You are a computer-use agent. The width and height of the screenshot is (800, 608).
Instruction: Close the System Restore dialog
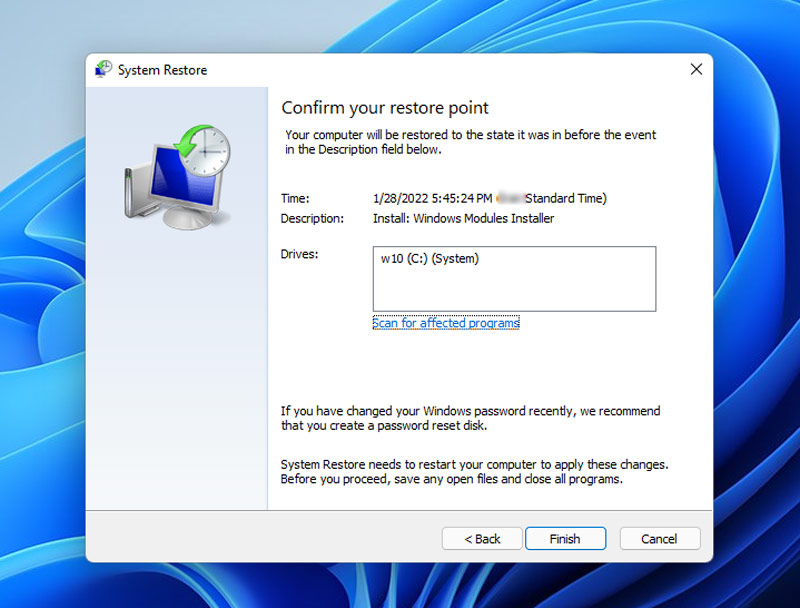696,70
